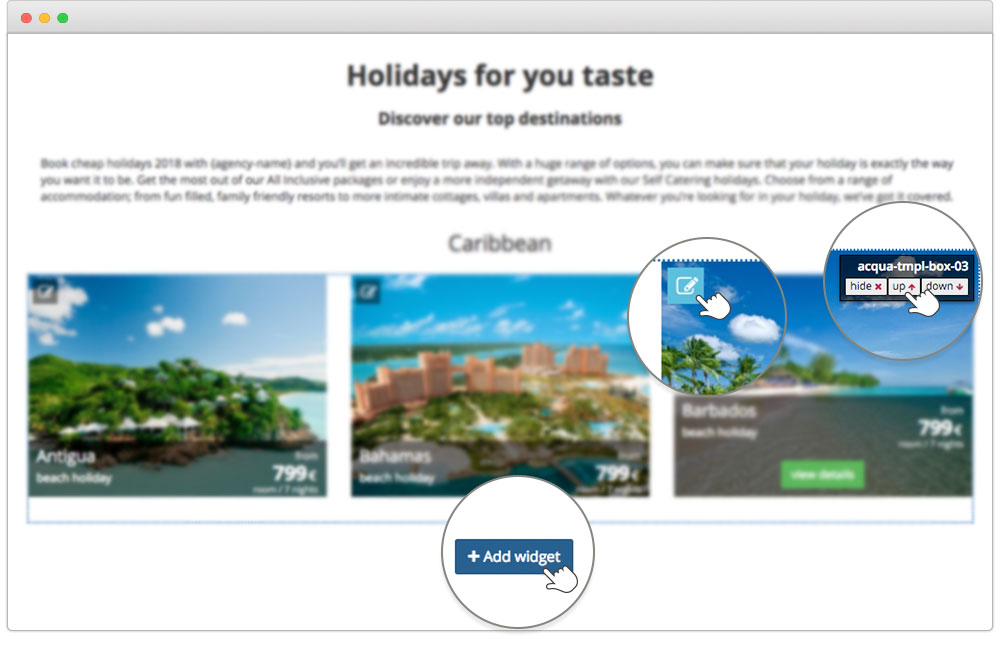1000x646 pixels.
Task: Move widget down with the down button
Action: (x=945, y=286)
